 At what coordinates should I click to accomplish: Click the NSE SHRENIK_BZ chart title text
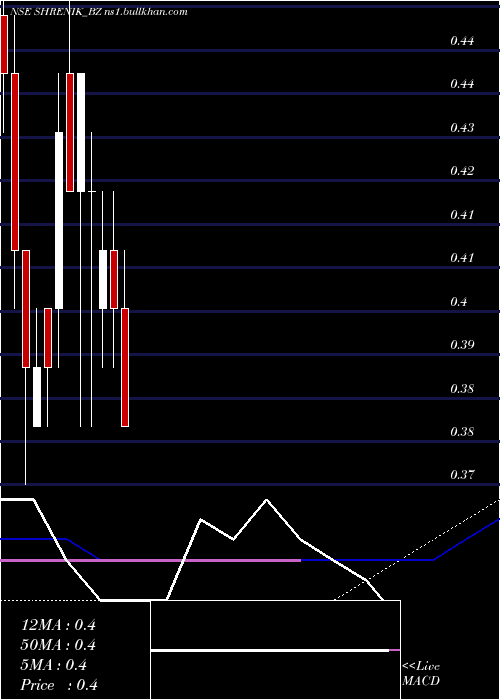[x=98, y=12]
